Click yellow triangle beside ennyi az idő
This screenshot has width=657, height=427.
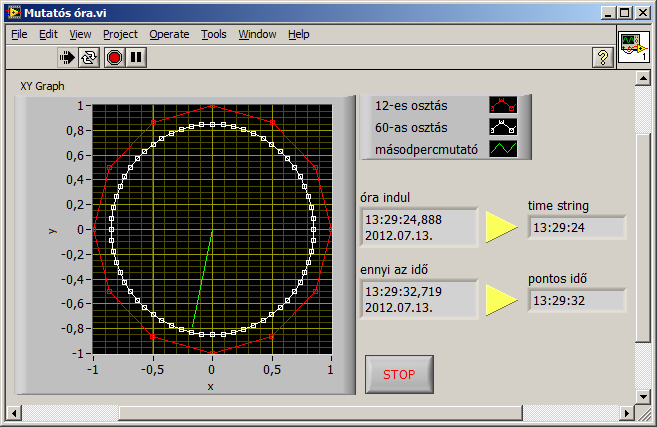(501, 300)
